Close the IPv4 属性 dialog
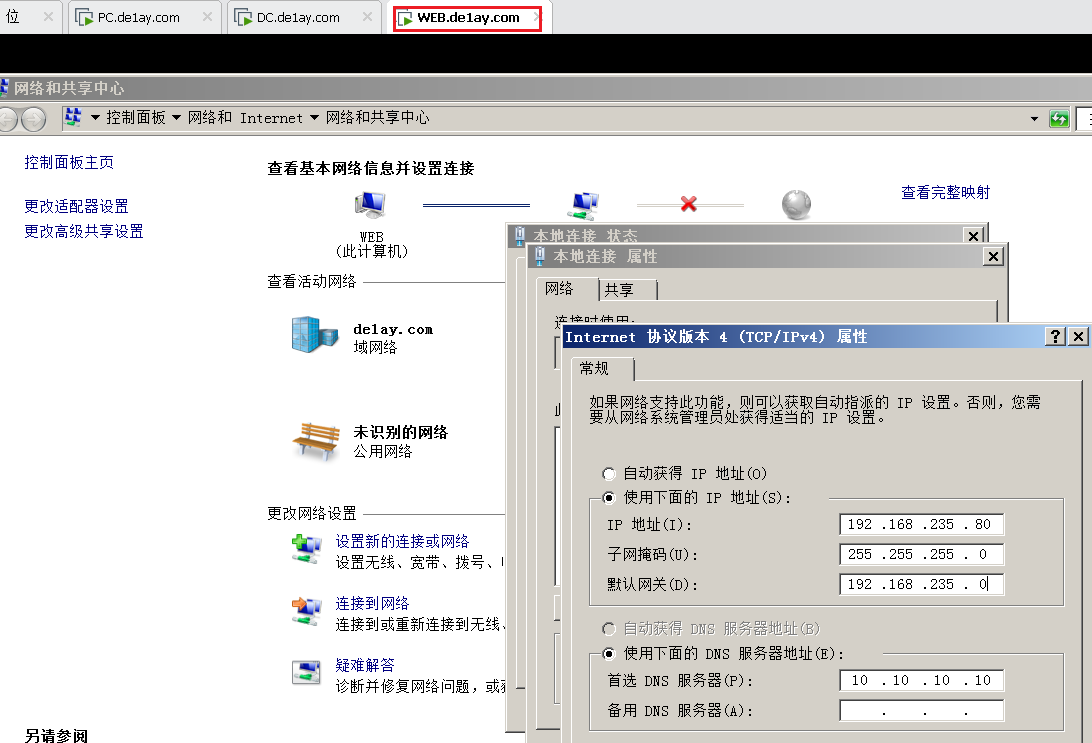1092x743 pixels. point(1078,337)
